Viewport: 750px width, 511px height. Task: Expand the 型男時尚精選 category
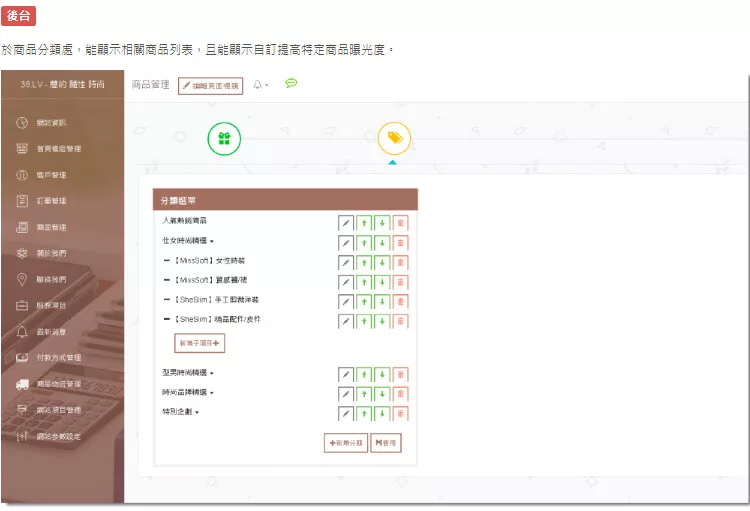point(212,373)
